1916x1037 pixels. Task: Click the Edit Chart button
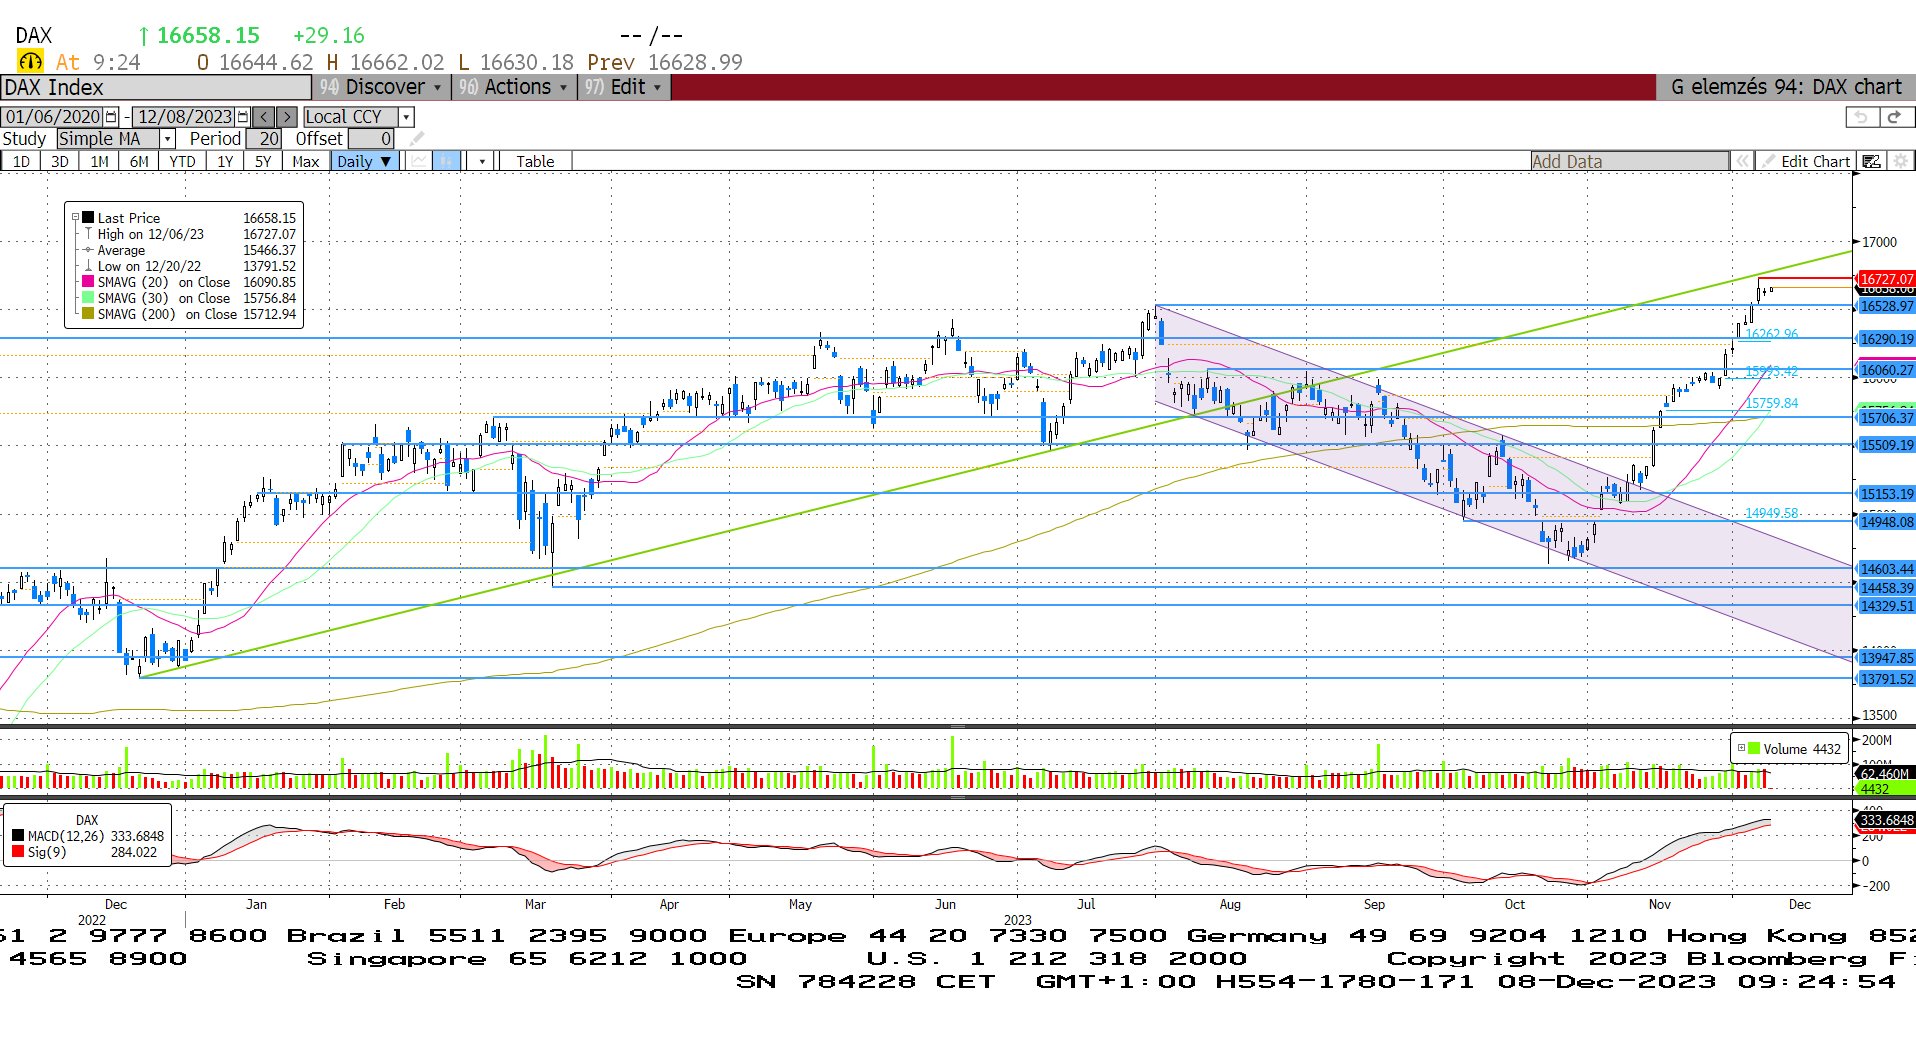click(1807, 161)
